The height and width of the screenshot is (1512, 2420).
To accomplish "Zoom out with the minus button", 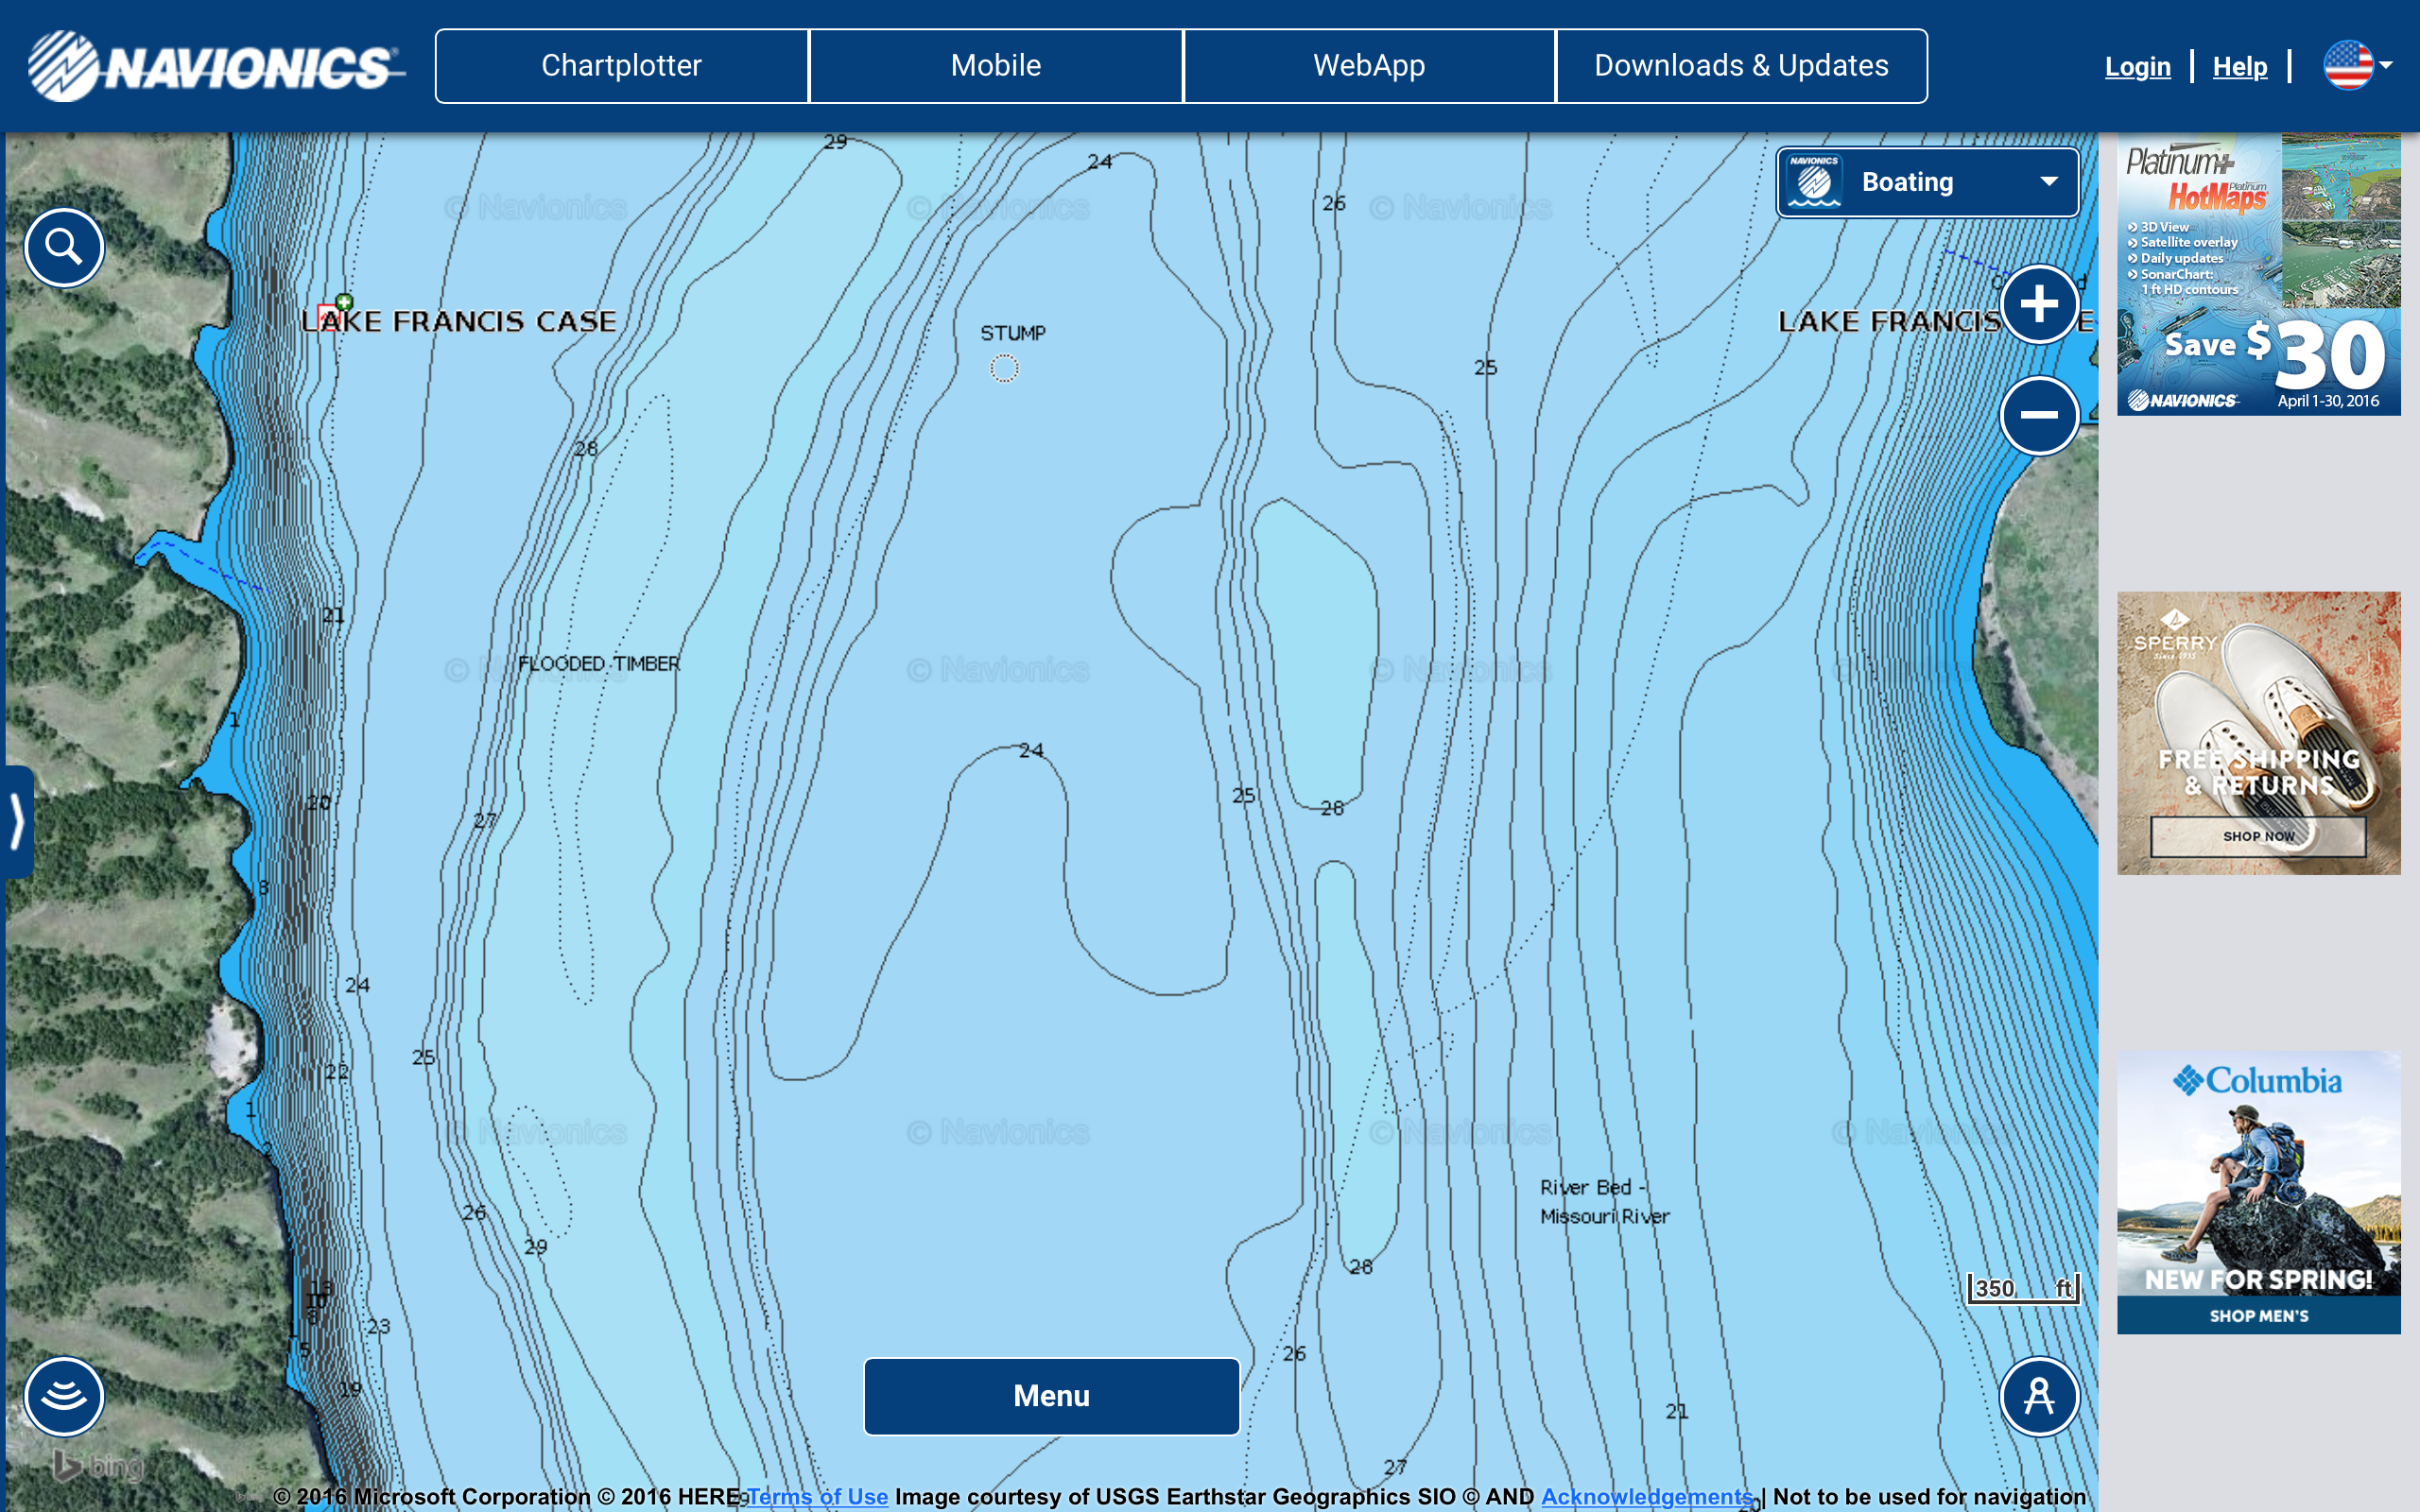I will point(2039,415).
